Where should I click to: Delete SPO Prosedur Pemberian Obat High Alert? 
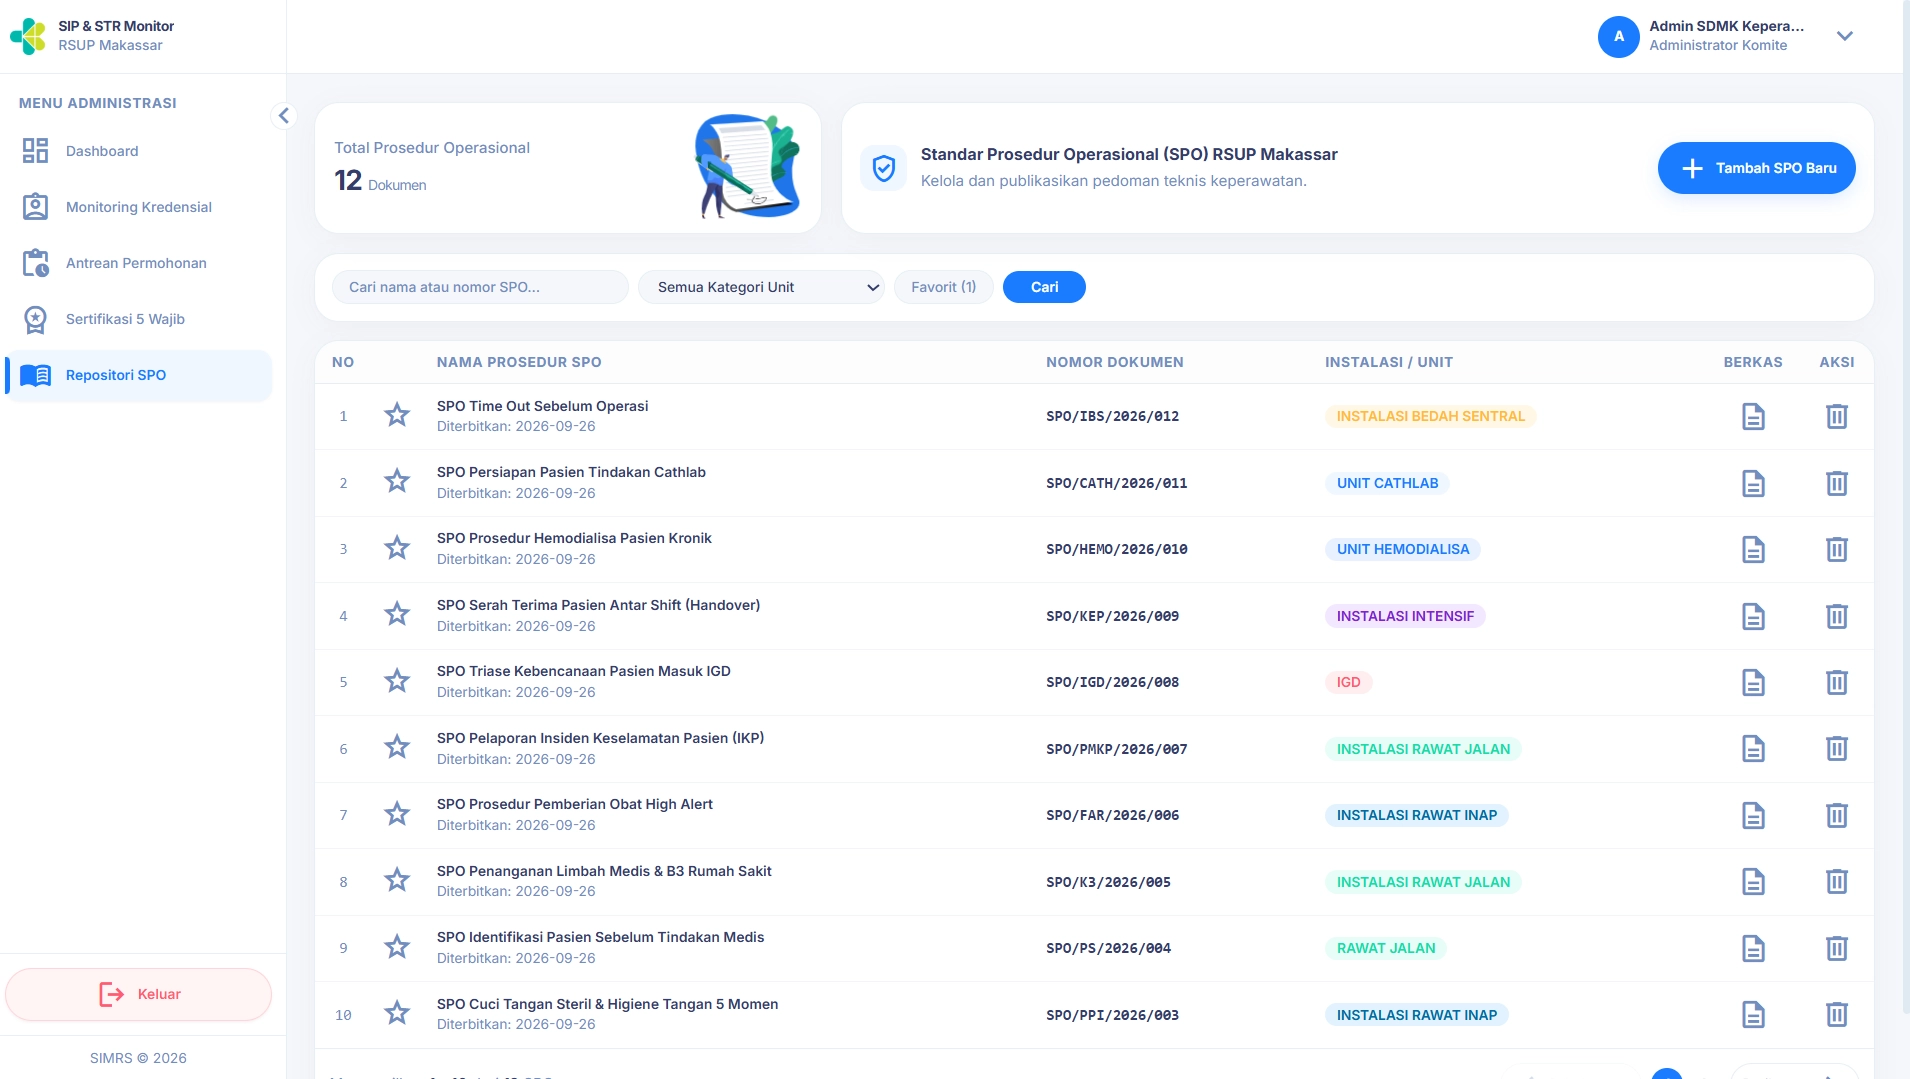click(x=1837, y=815)
